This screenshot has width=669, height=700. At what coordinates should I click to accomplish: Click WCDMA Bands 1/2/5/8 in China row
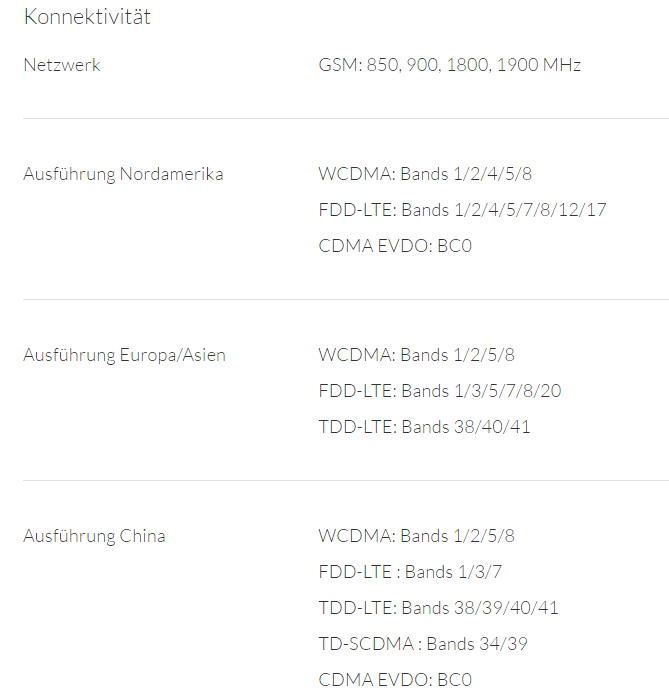point(416,536)
